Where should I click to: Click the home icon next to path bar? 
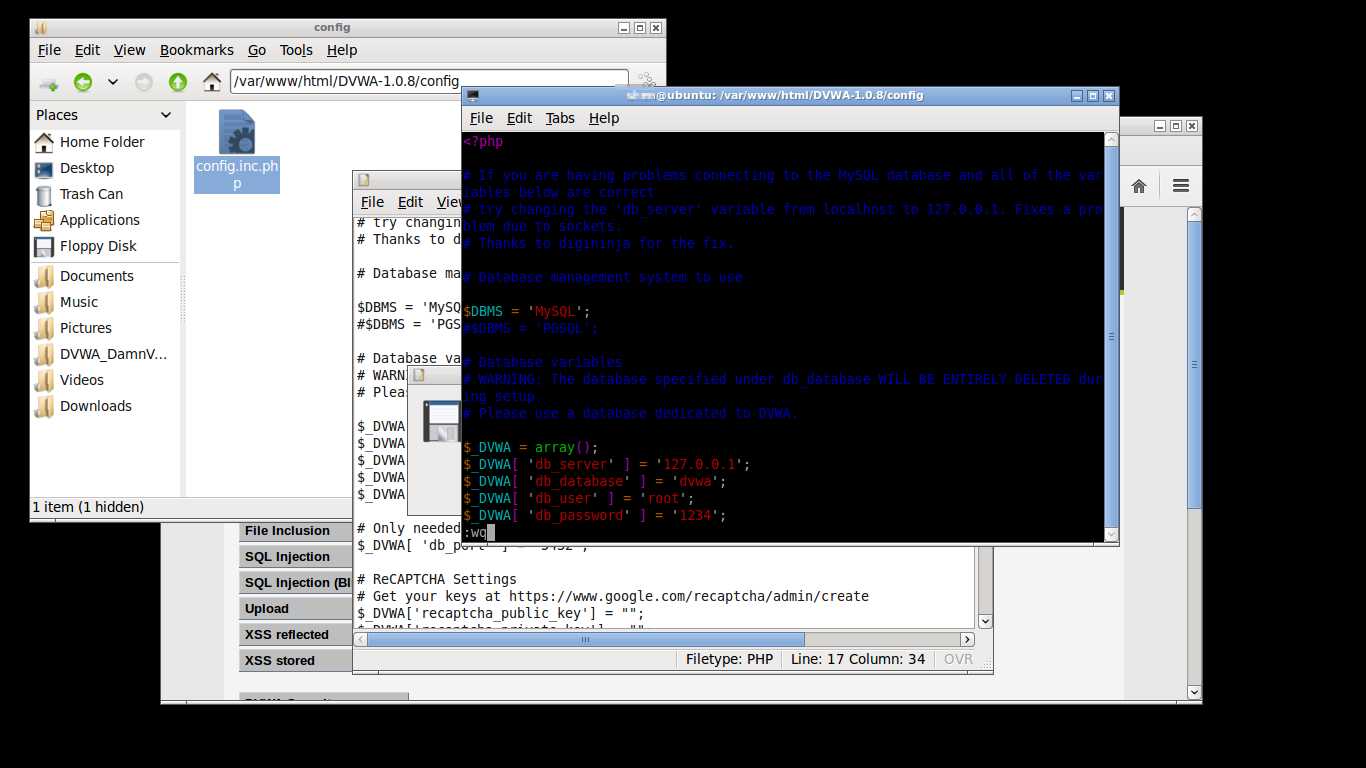point(212,82)
